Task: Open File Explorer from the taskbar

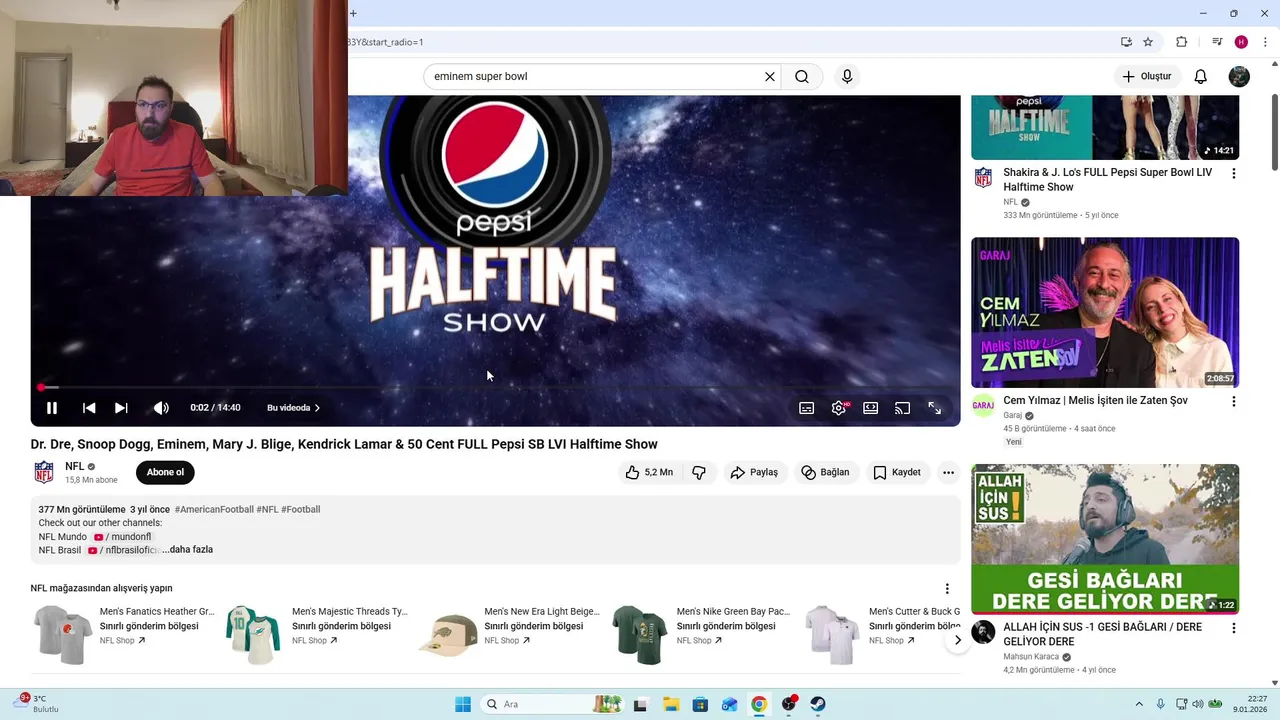Action: point(671,704)
